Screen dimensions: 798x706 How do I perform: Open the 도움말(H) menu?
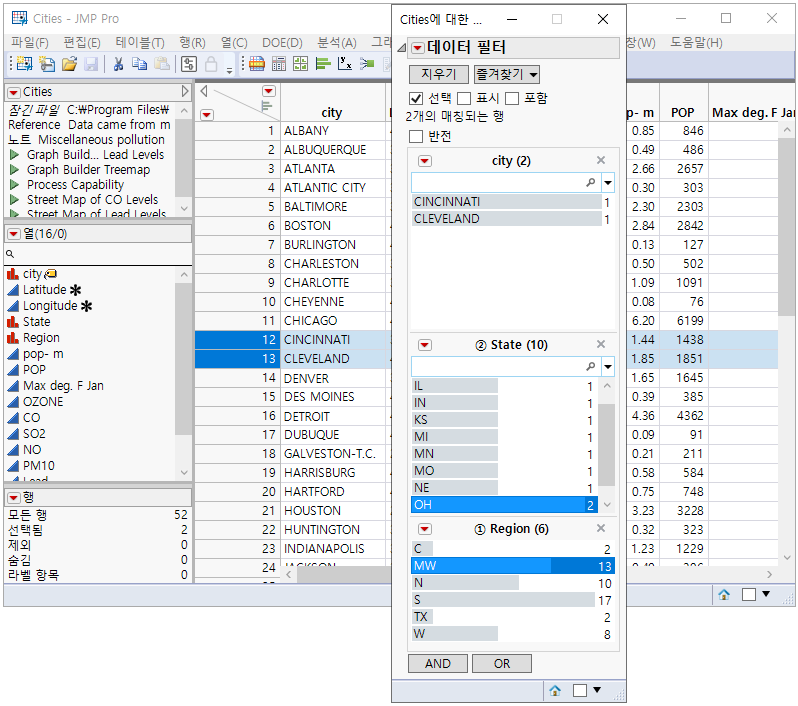pyautogui.click(x=696, y=43)
